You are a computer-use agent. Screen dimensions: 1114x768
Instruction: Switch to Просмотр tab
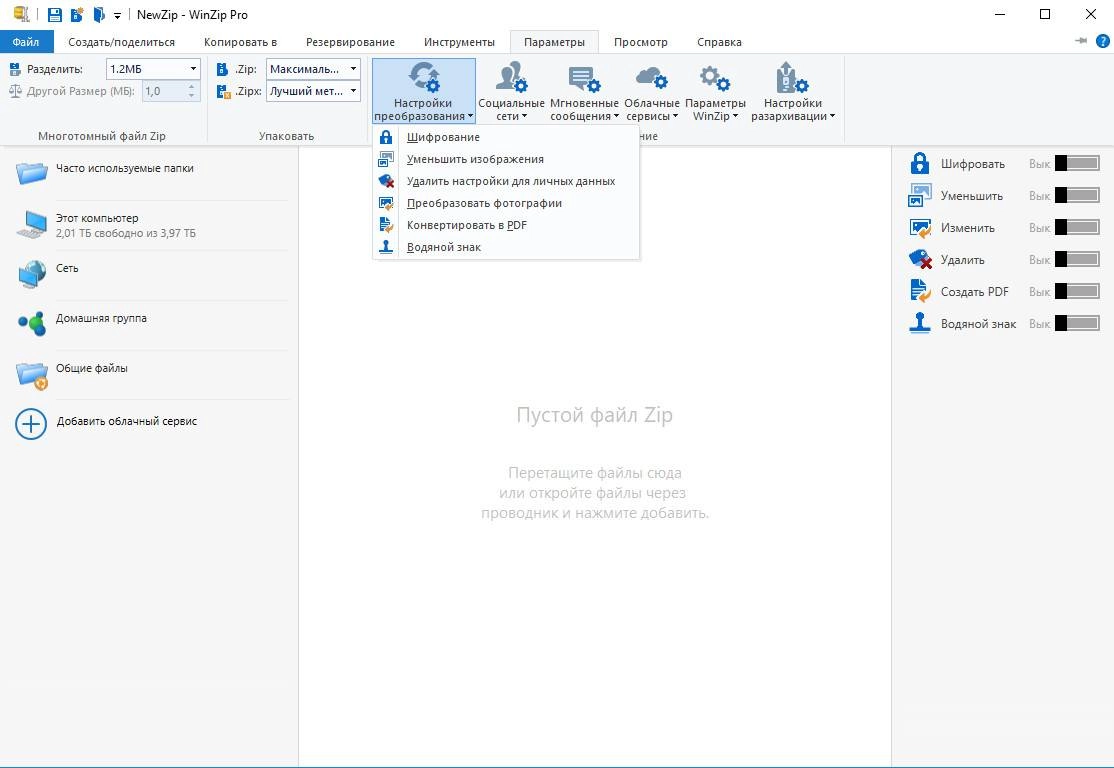pos(641,42)
